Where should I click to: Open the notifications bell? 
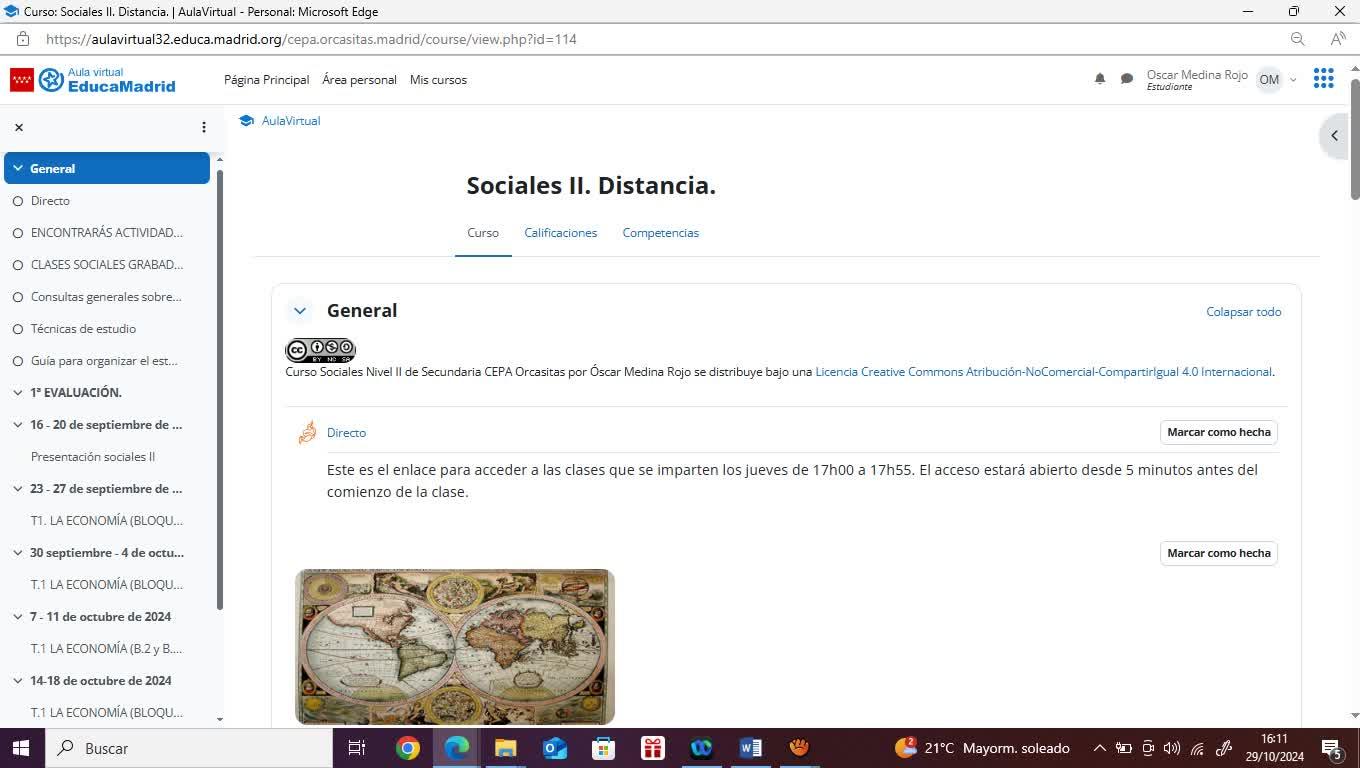(x=1100, y=79)
